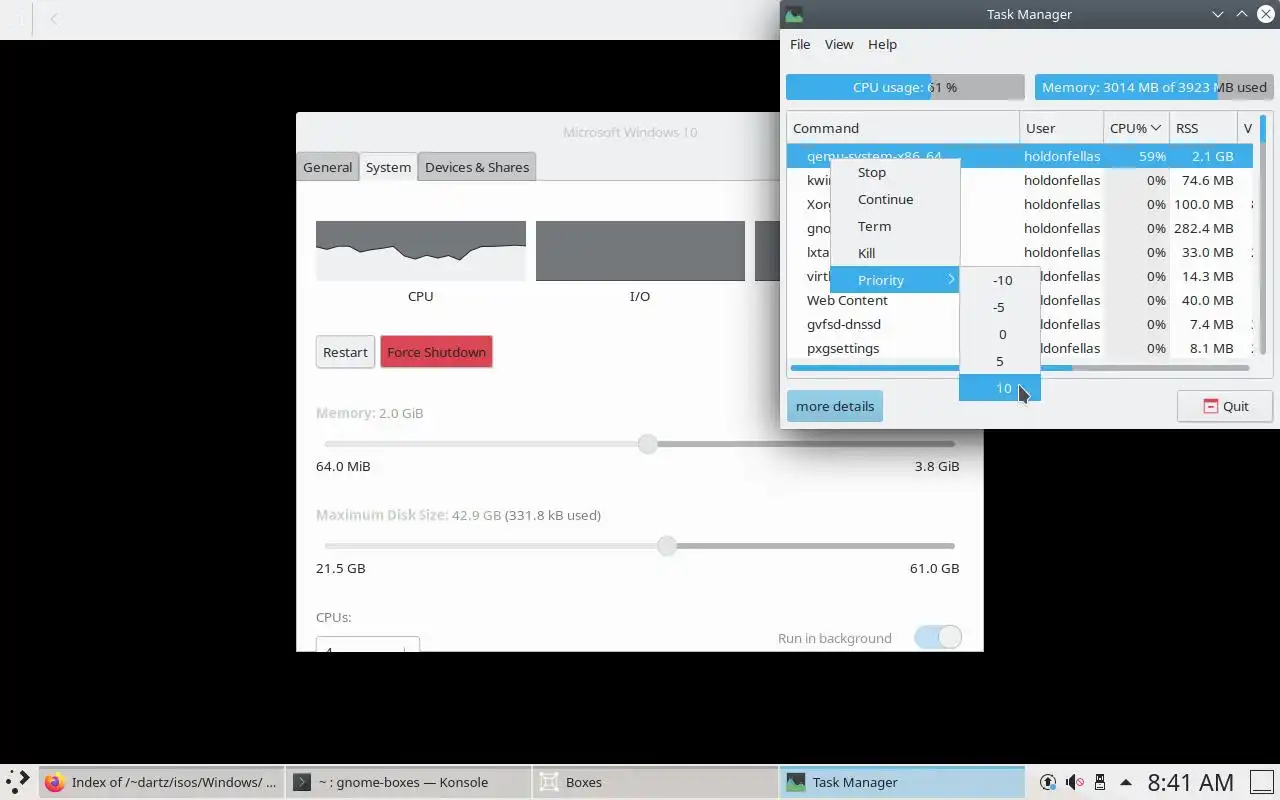Choose Kill from the context menu
1280x800 pixels.
(895, 253)
